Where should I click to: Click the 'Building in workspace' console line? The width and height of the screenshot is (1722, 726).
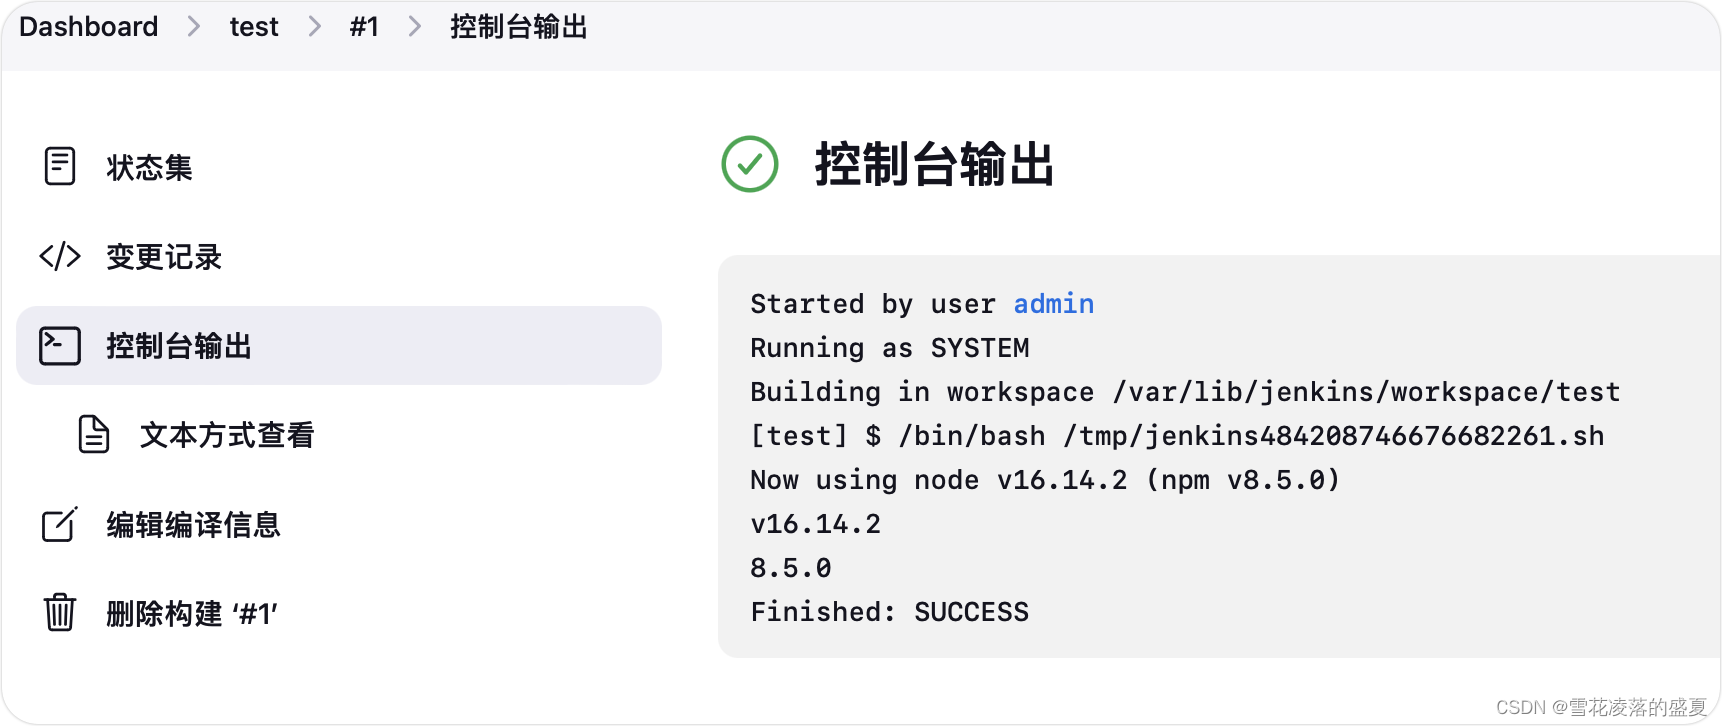(x=1185, y=392)
